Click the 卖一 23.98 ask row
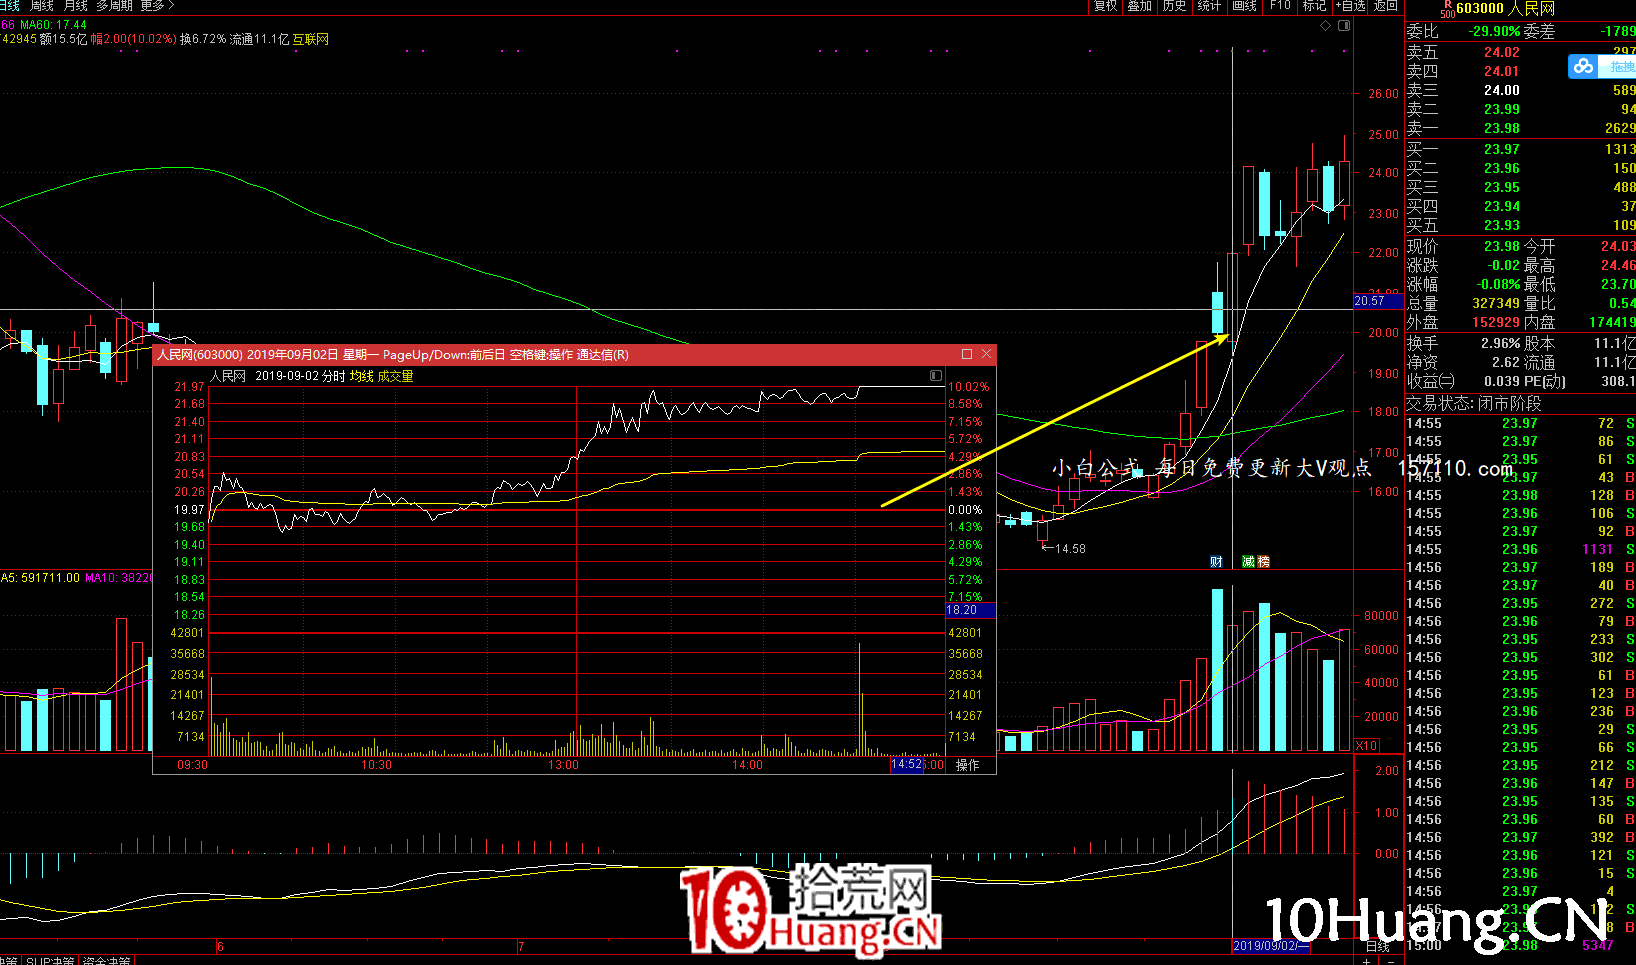This screenshot has height=965, width=1636. (x=1521, y=128)
